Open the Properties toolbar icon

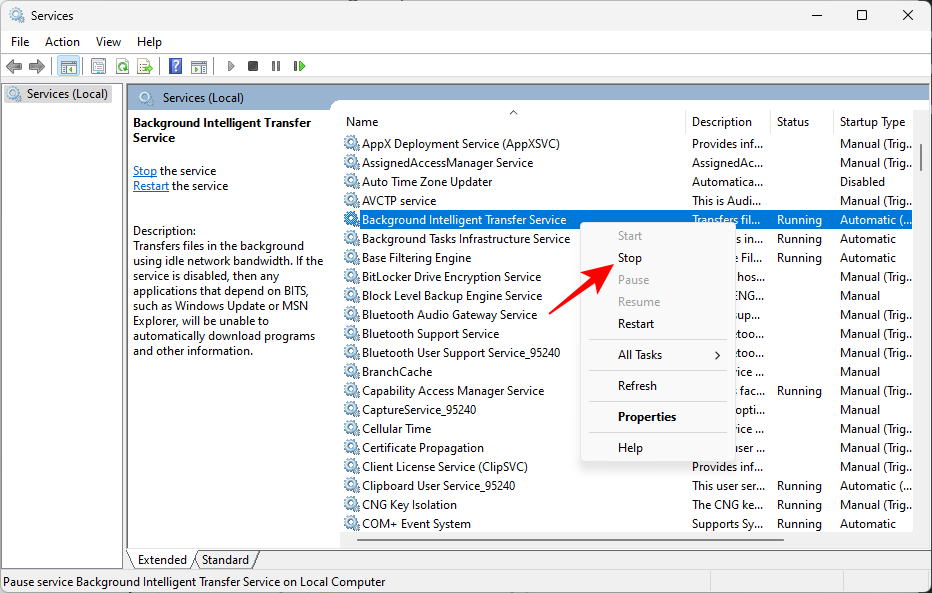pos(96,66)
